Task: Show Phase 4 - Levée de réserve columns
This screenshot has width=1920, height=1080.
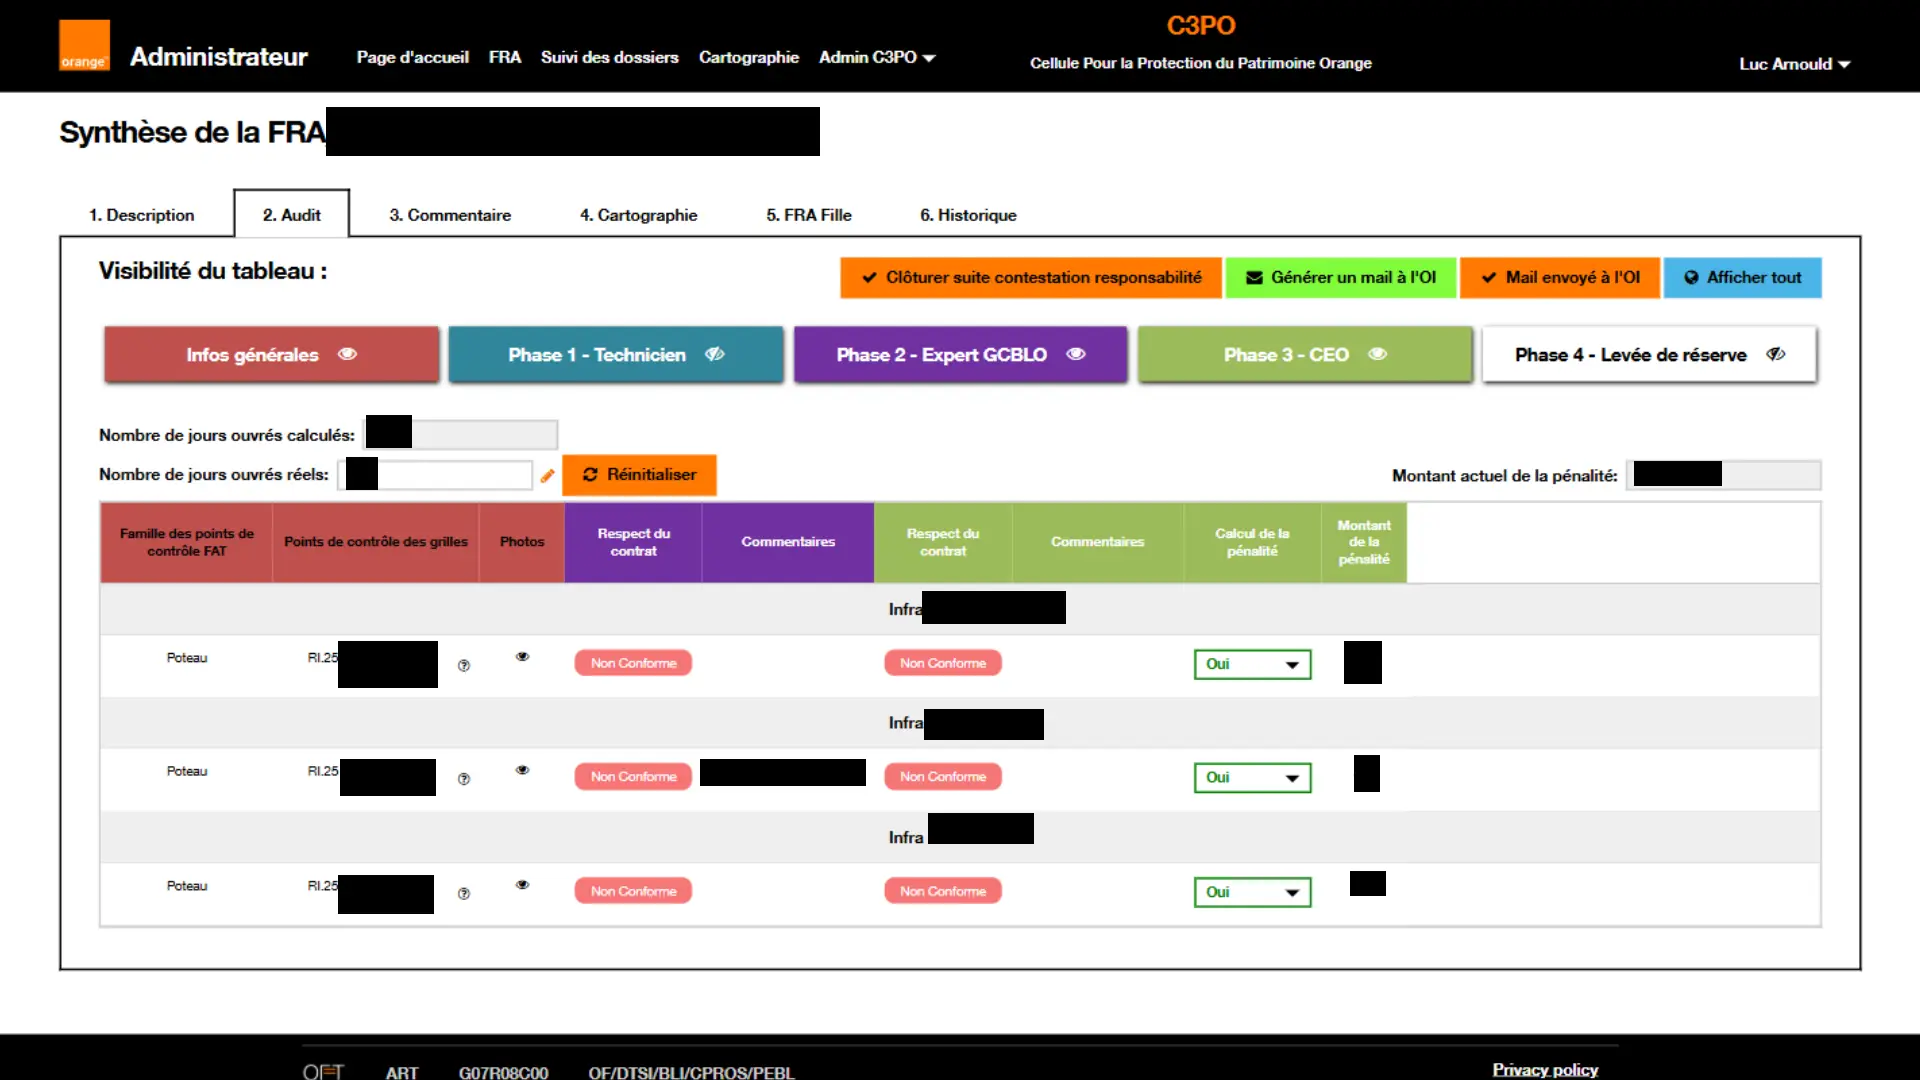Action: 1648,355
